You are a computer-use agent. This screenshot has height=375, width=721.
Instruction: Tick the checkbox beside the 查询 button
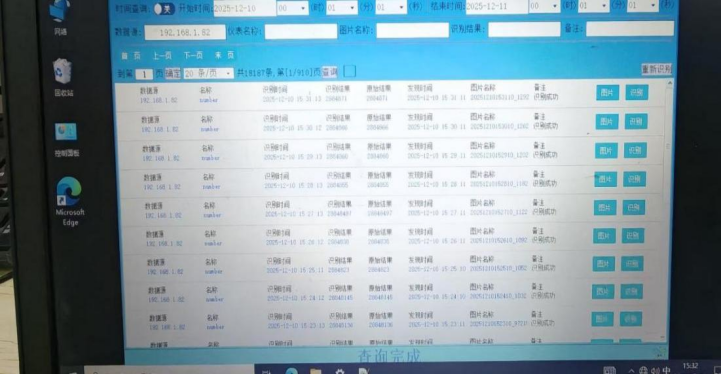pyautogui.click(x=350, y=71)
